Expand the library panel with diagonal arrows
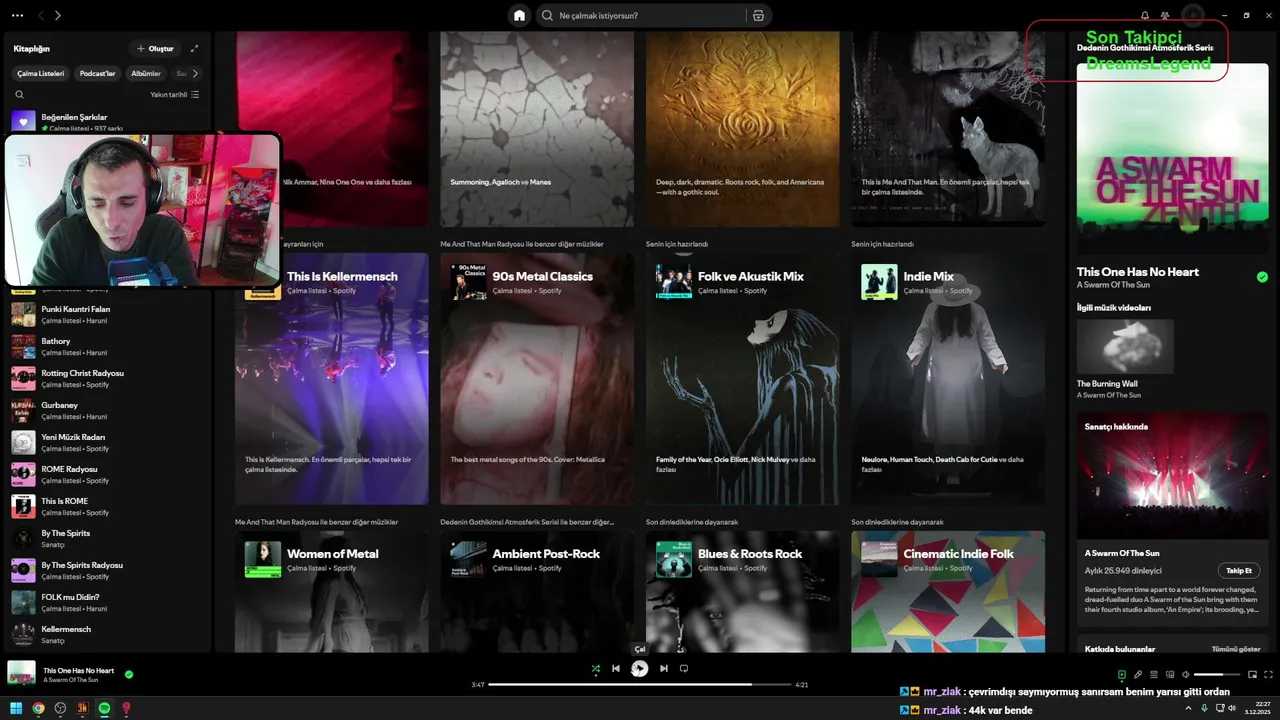This screenshot has height=720, width=1280. (194, 48)
